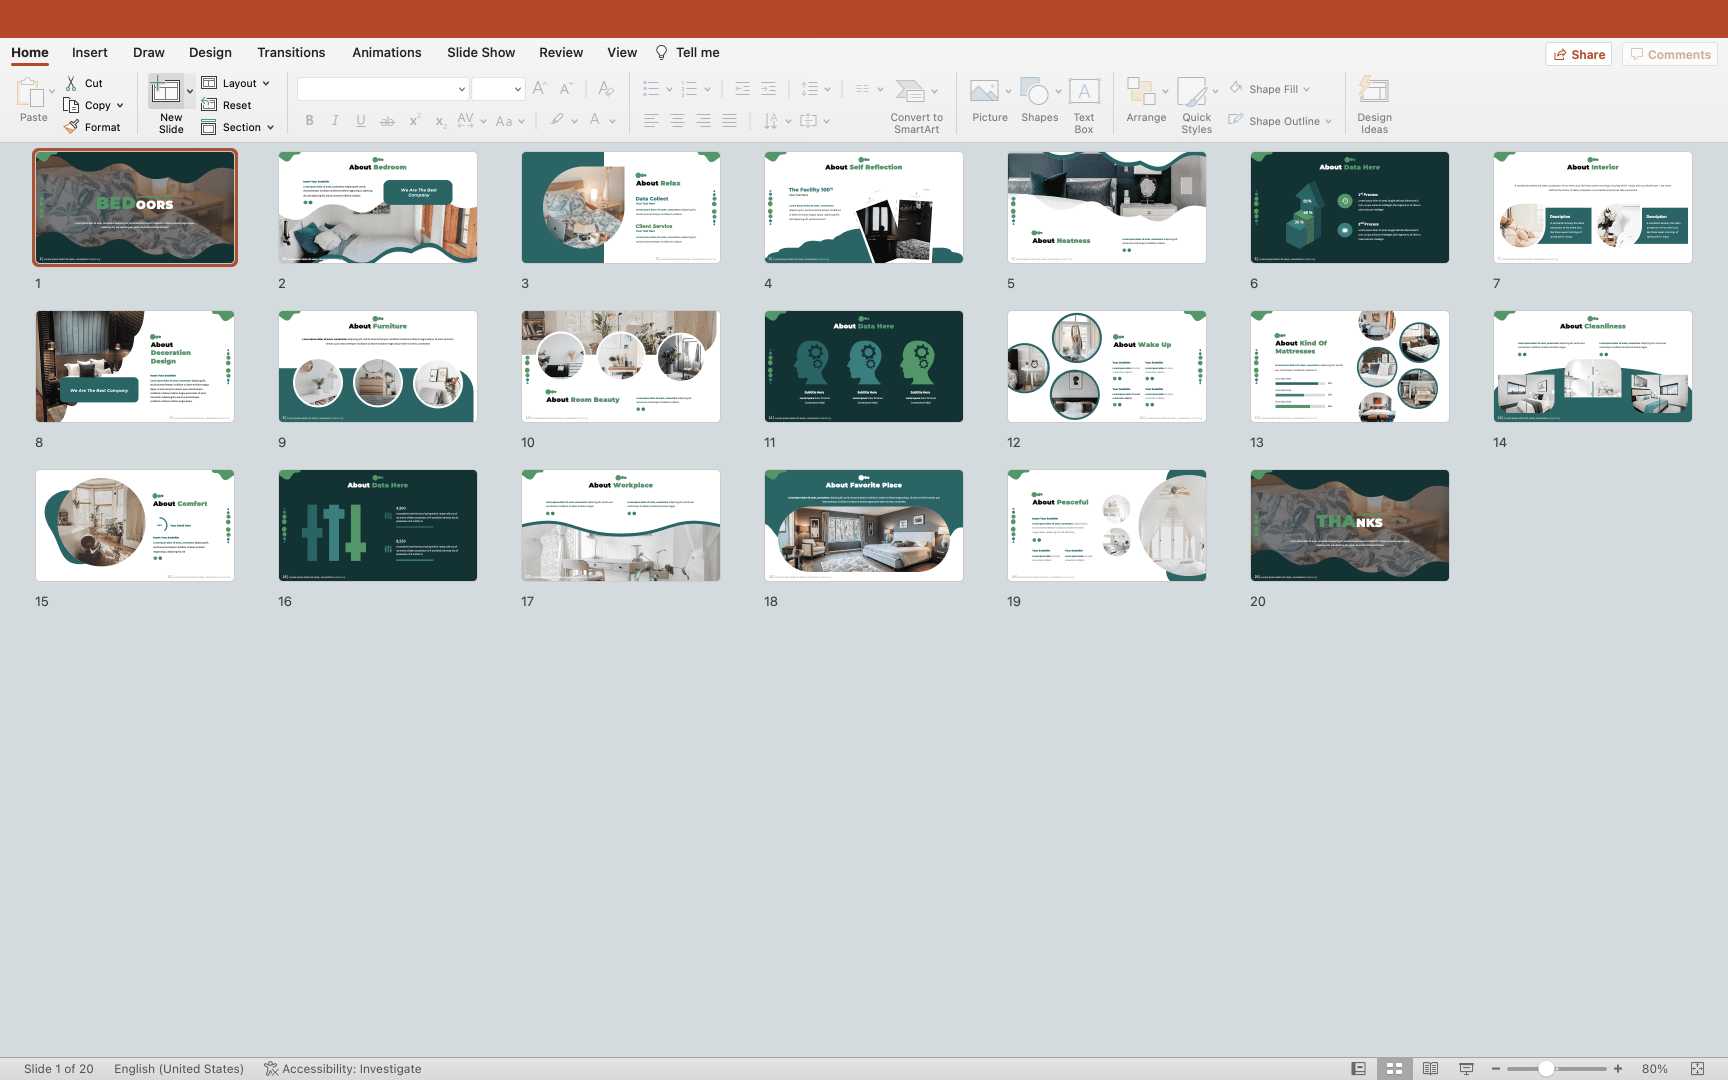Insert a Text Box
Image resolution: width=1728 pixels, height=1080 pixels.
coord(1083,105)
